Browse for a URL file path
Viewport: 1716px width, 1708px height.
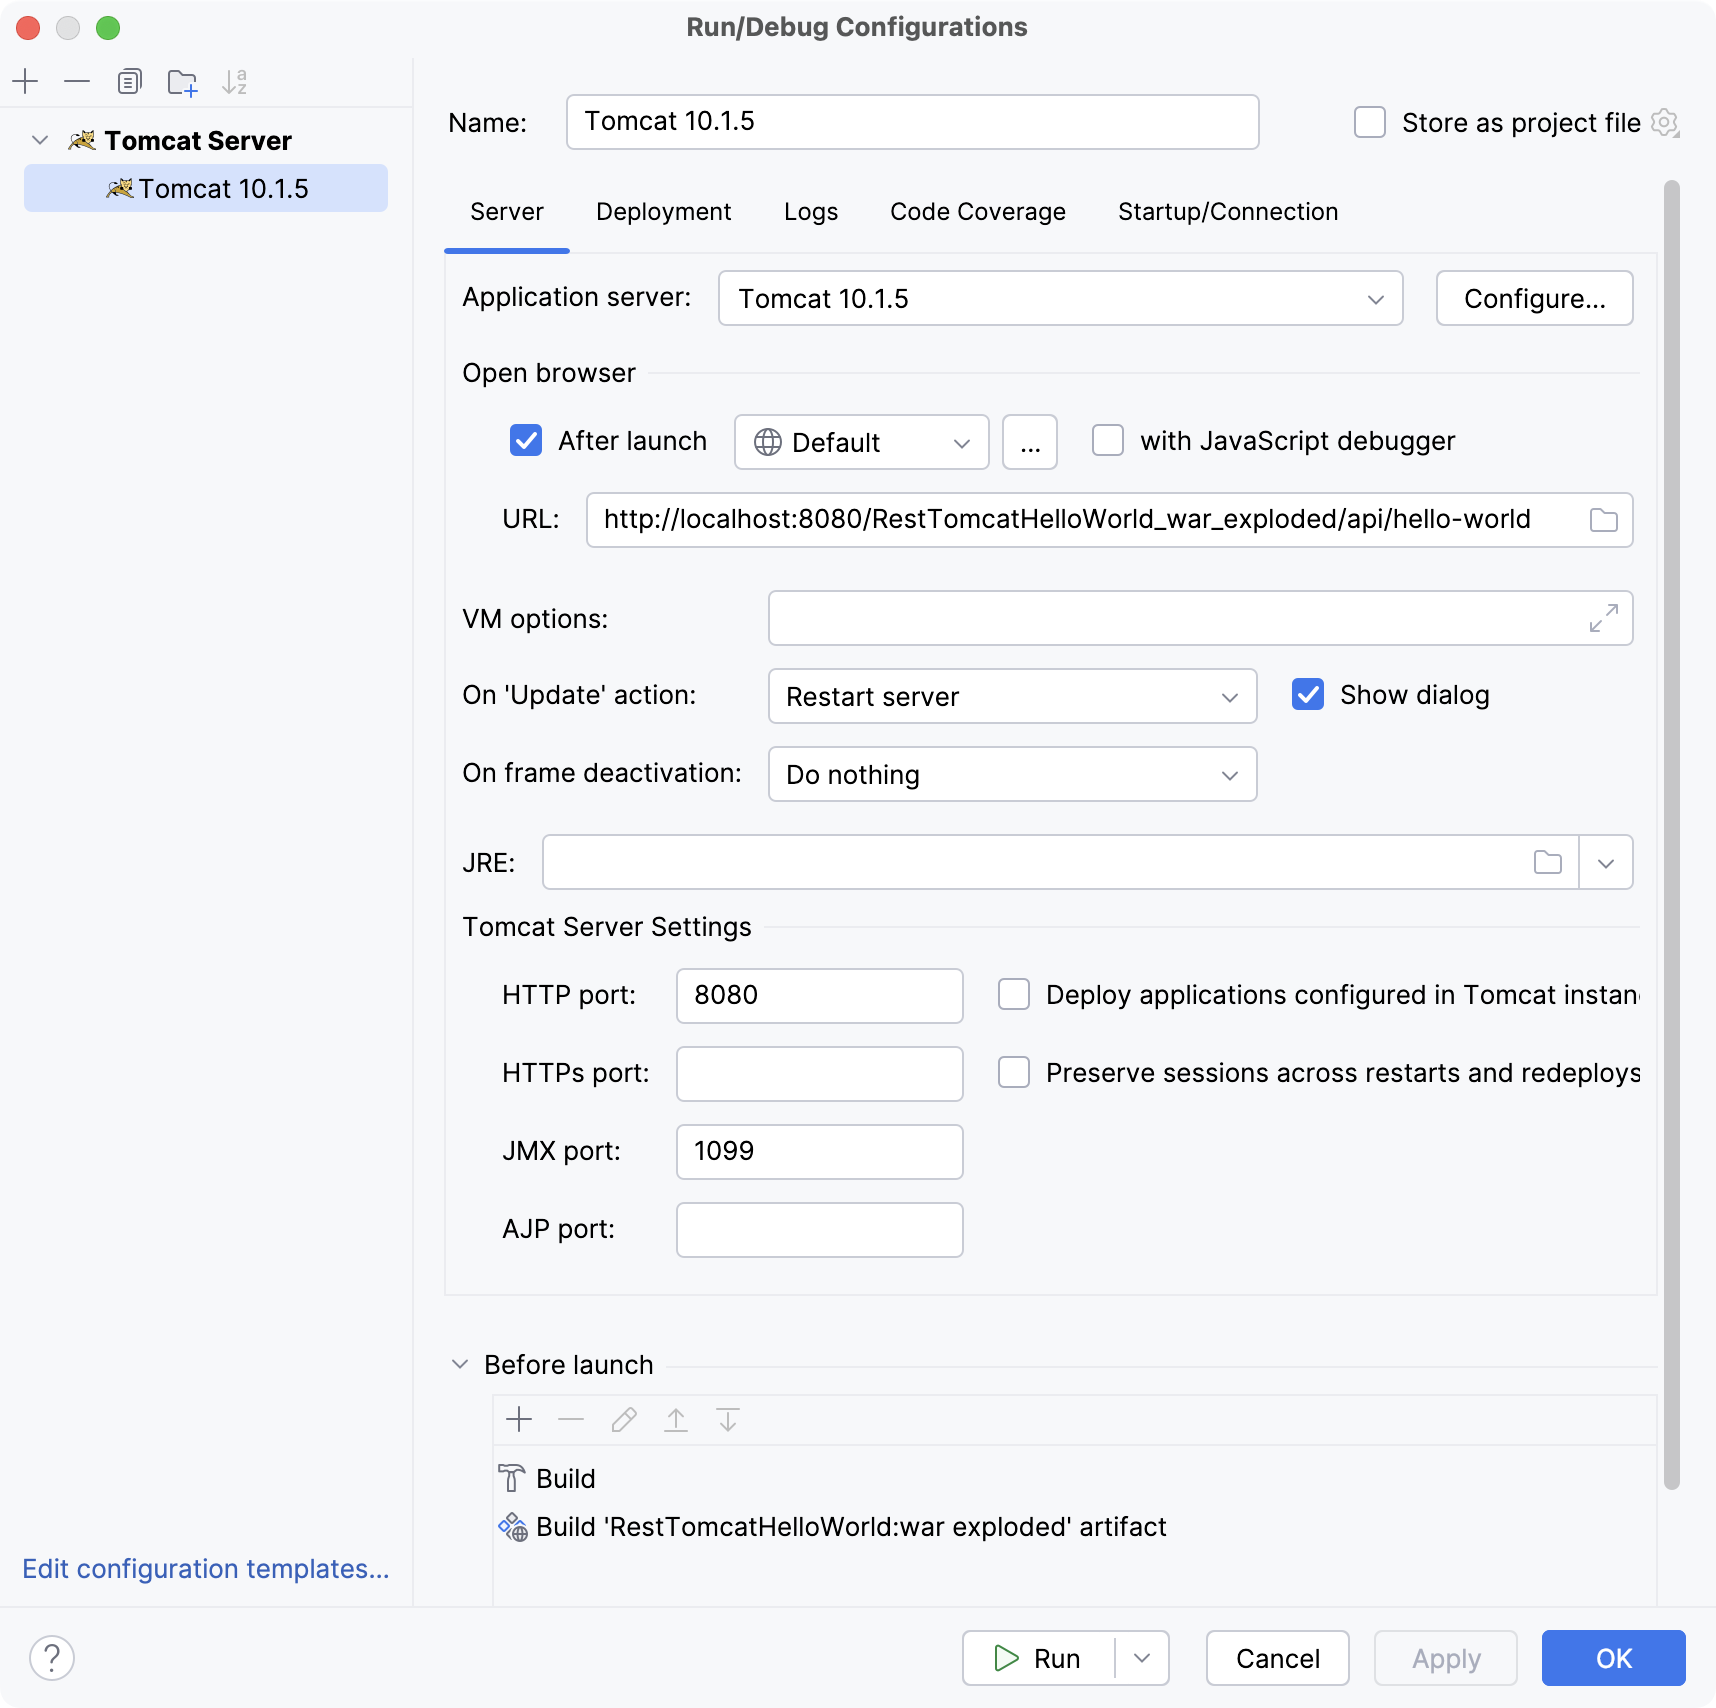[1605, 520]
